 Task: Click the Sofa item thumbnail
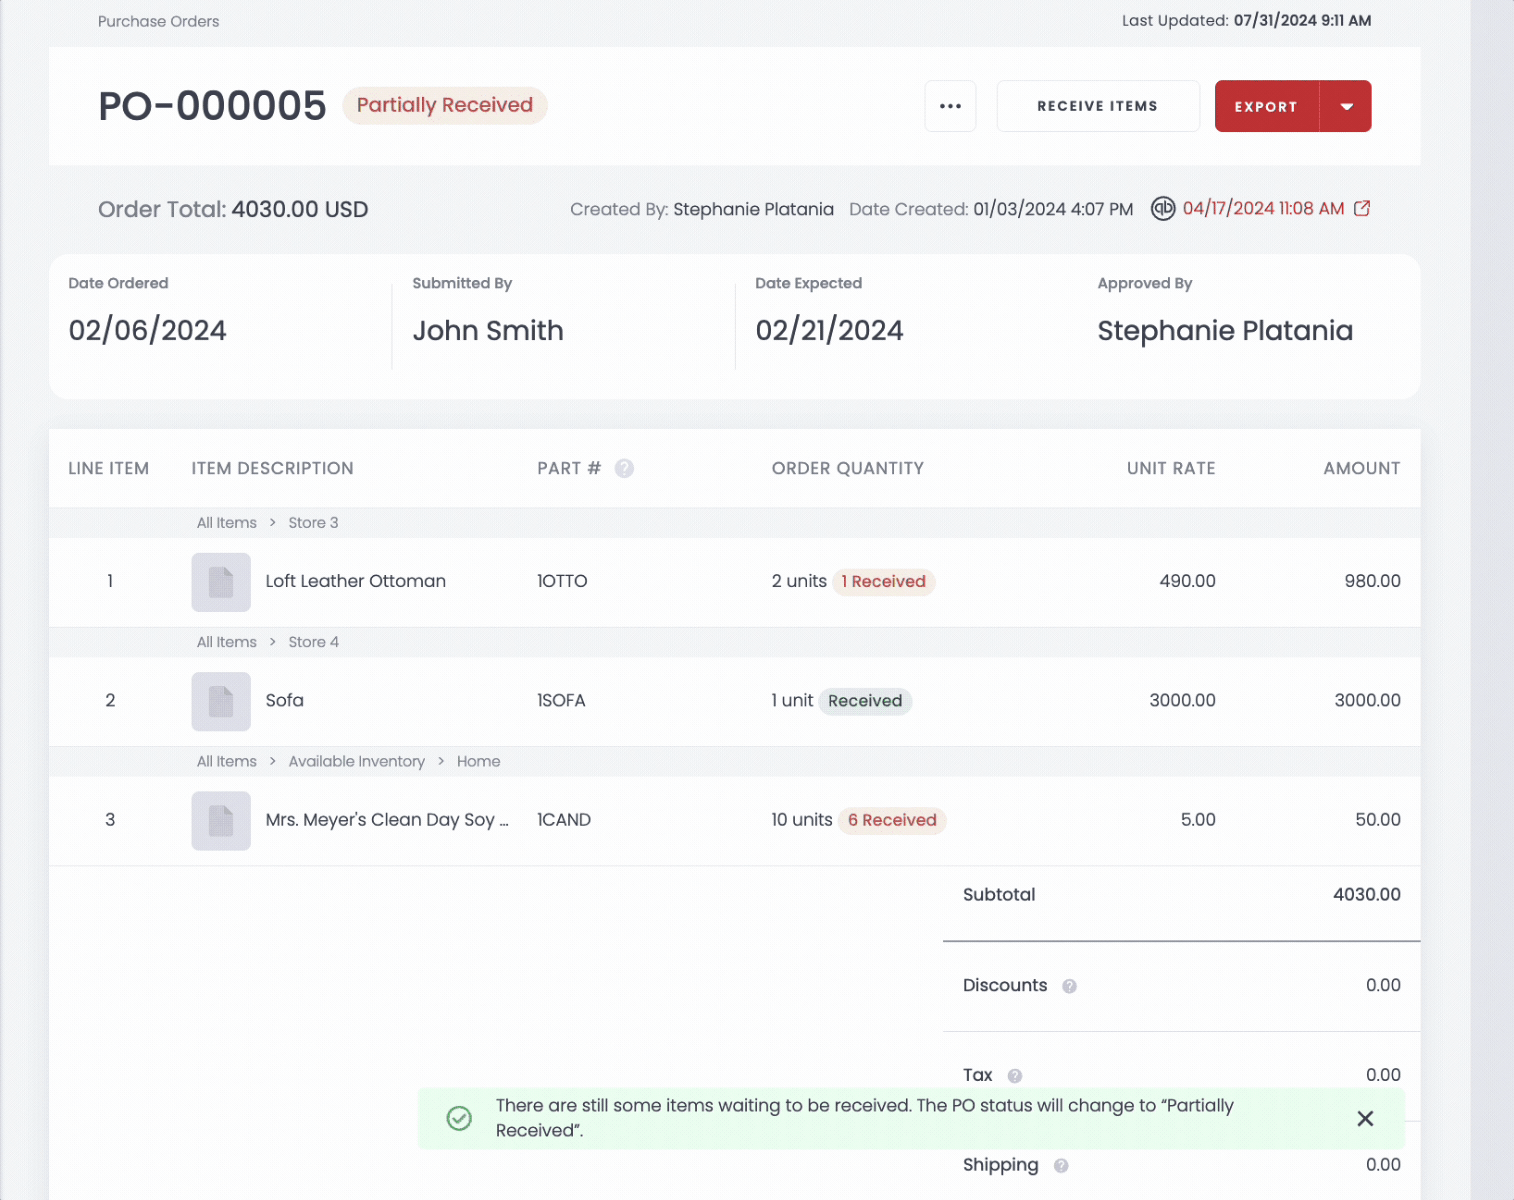click(x=221, y=701)
